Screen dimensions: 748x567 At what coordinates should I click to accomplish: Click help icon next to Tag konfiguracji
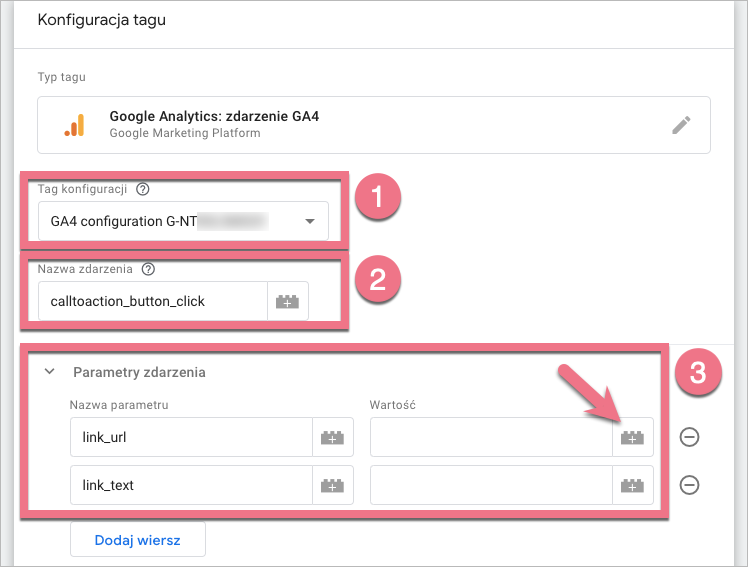(x=142, y=189)
